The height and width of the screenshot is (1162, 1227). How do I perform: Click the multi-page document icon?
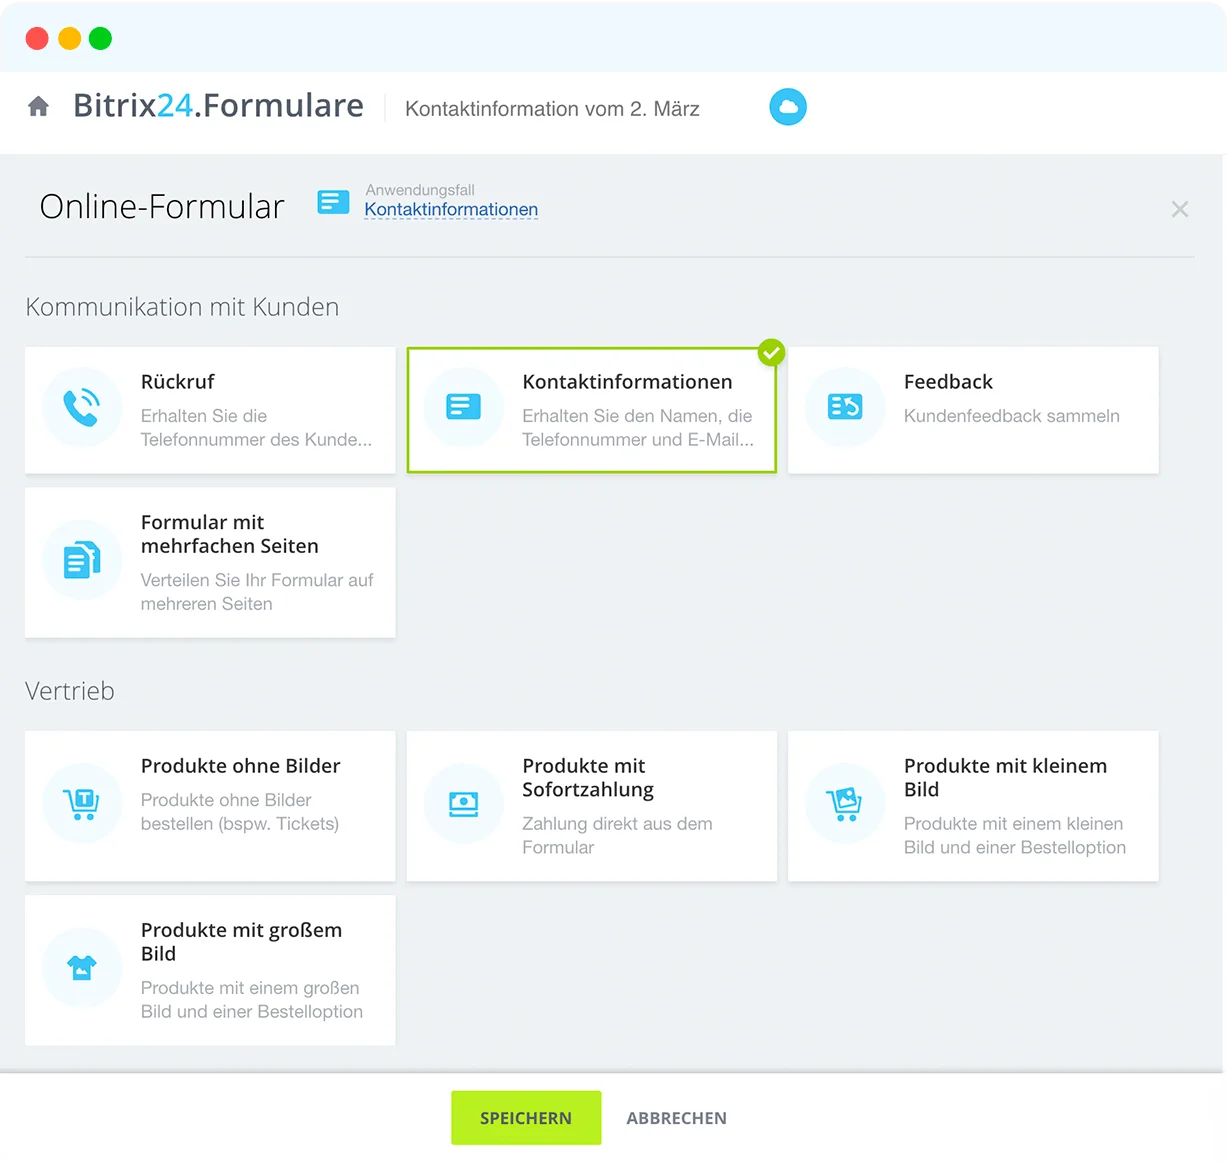82,560
